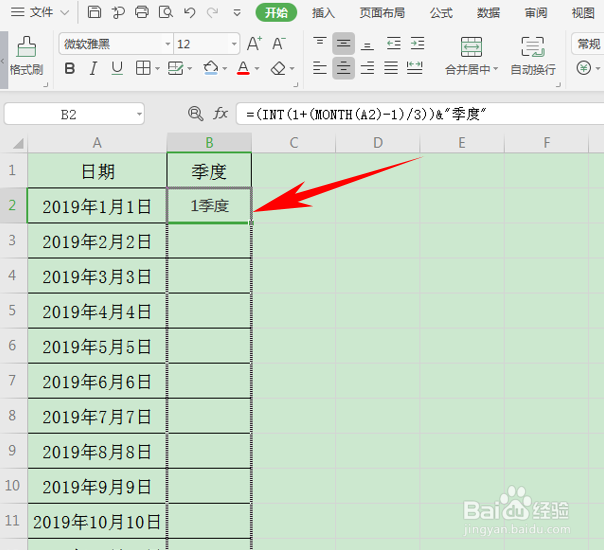Viewport: 604px width, 550px height.
Task: Undo the last action
Action: (189, 12)
